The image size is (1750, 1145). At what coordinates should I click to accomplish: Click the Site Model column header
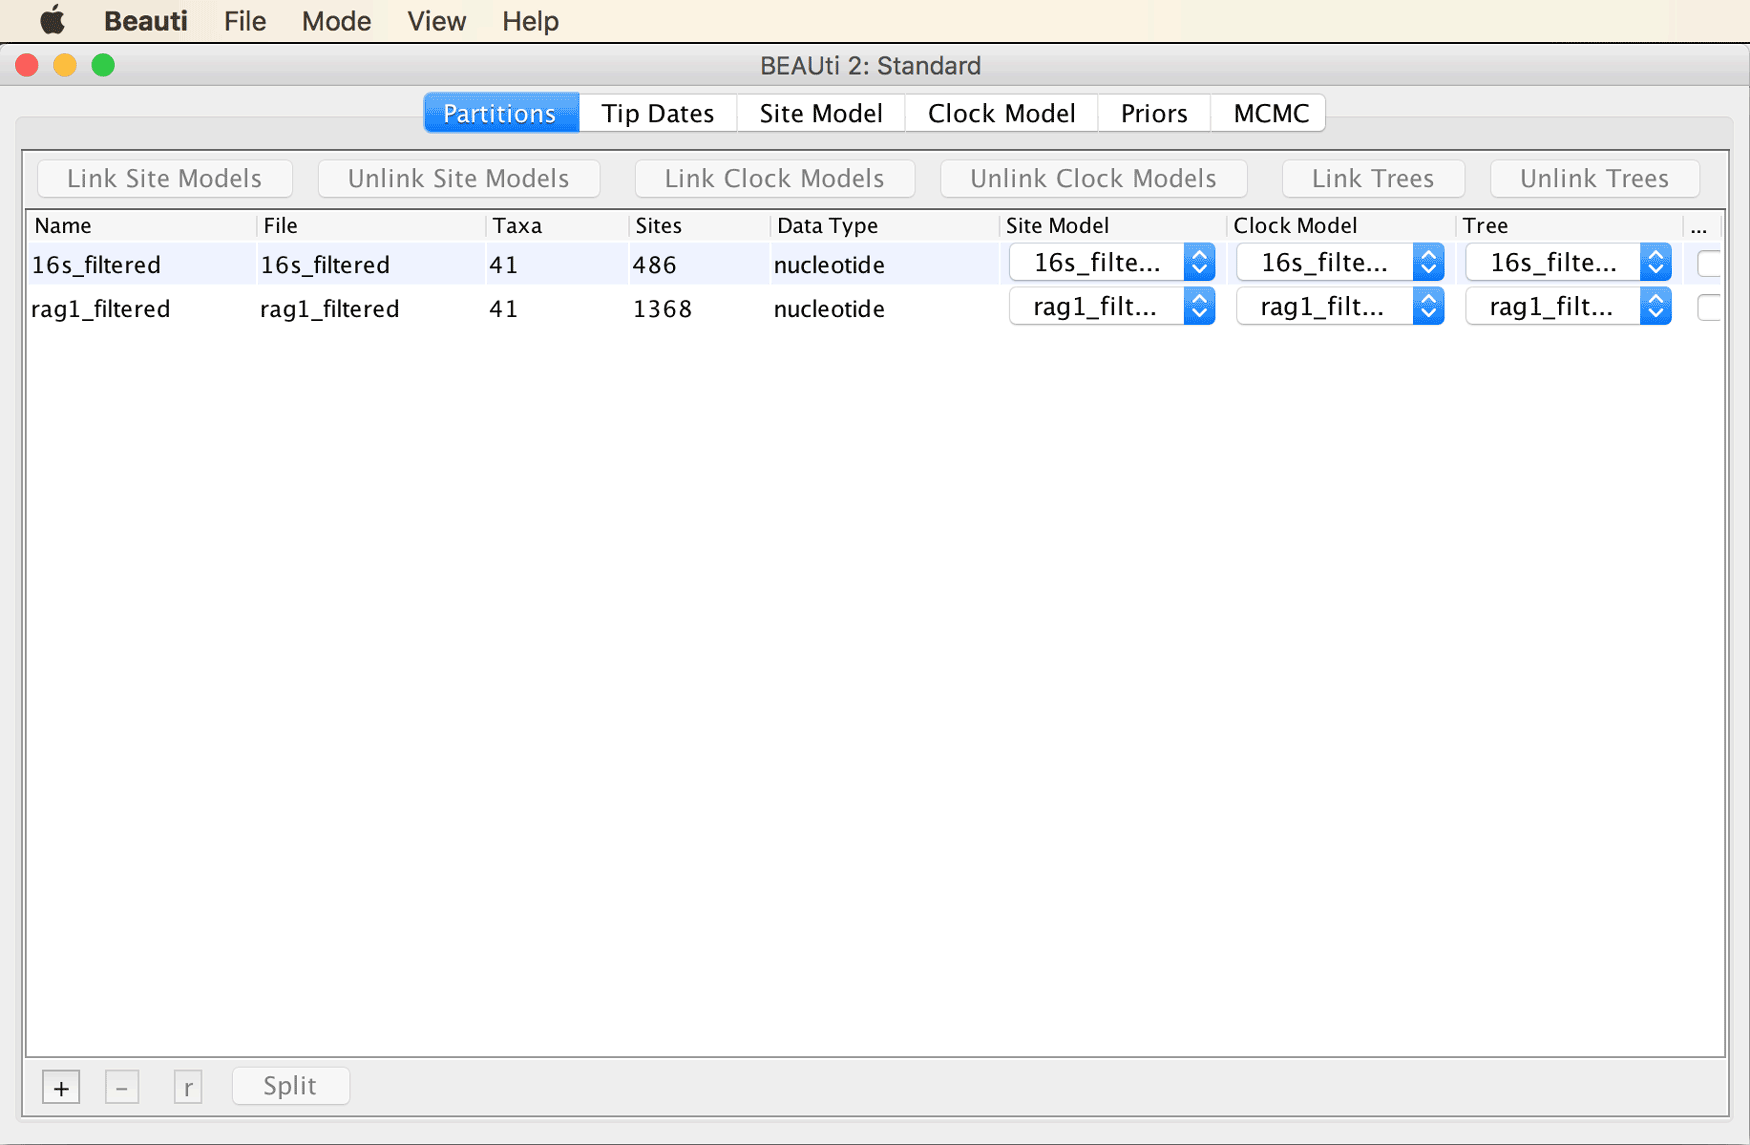coord(1112,225)
